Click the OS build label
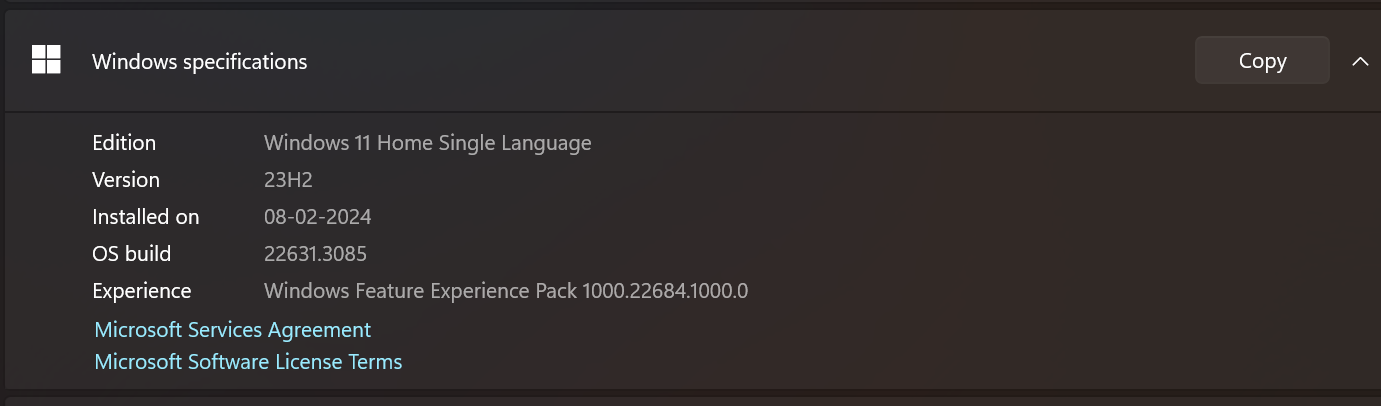 point(131,254)
